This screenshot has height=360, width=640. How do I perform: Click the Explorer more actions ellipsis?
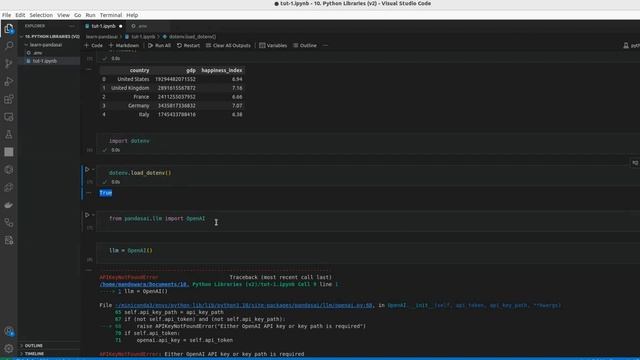point(72,26)
